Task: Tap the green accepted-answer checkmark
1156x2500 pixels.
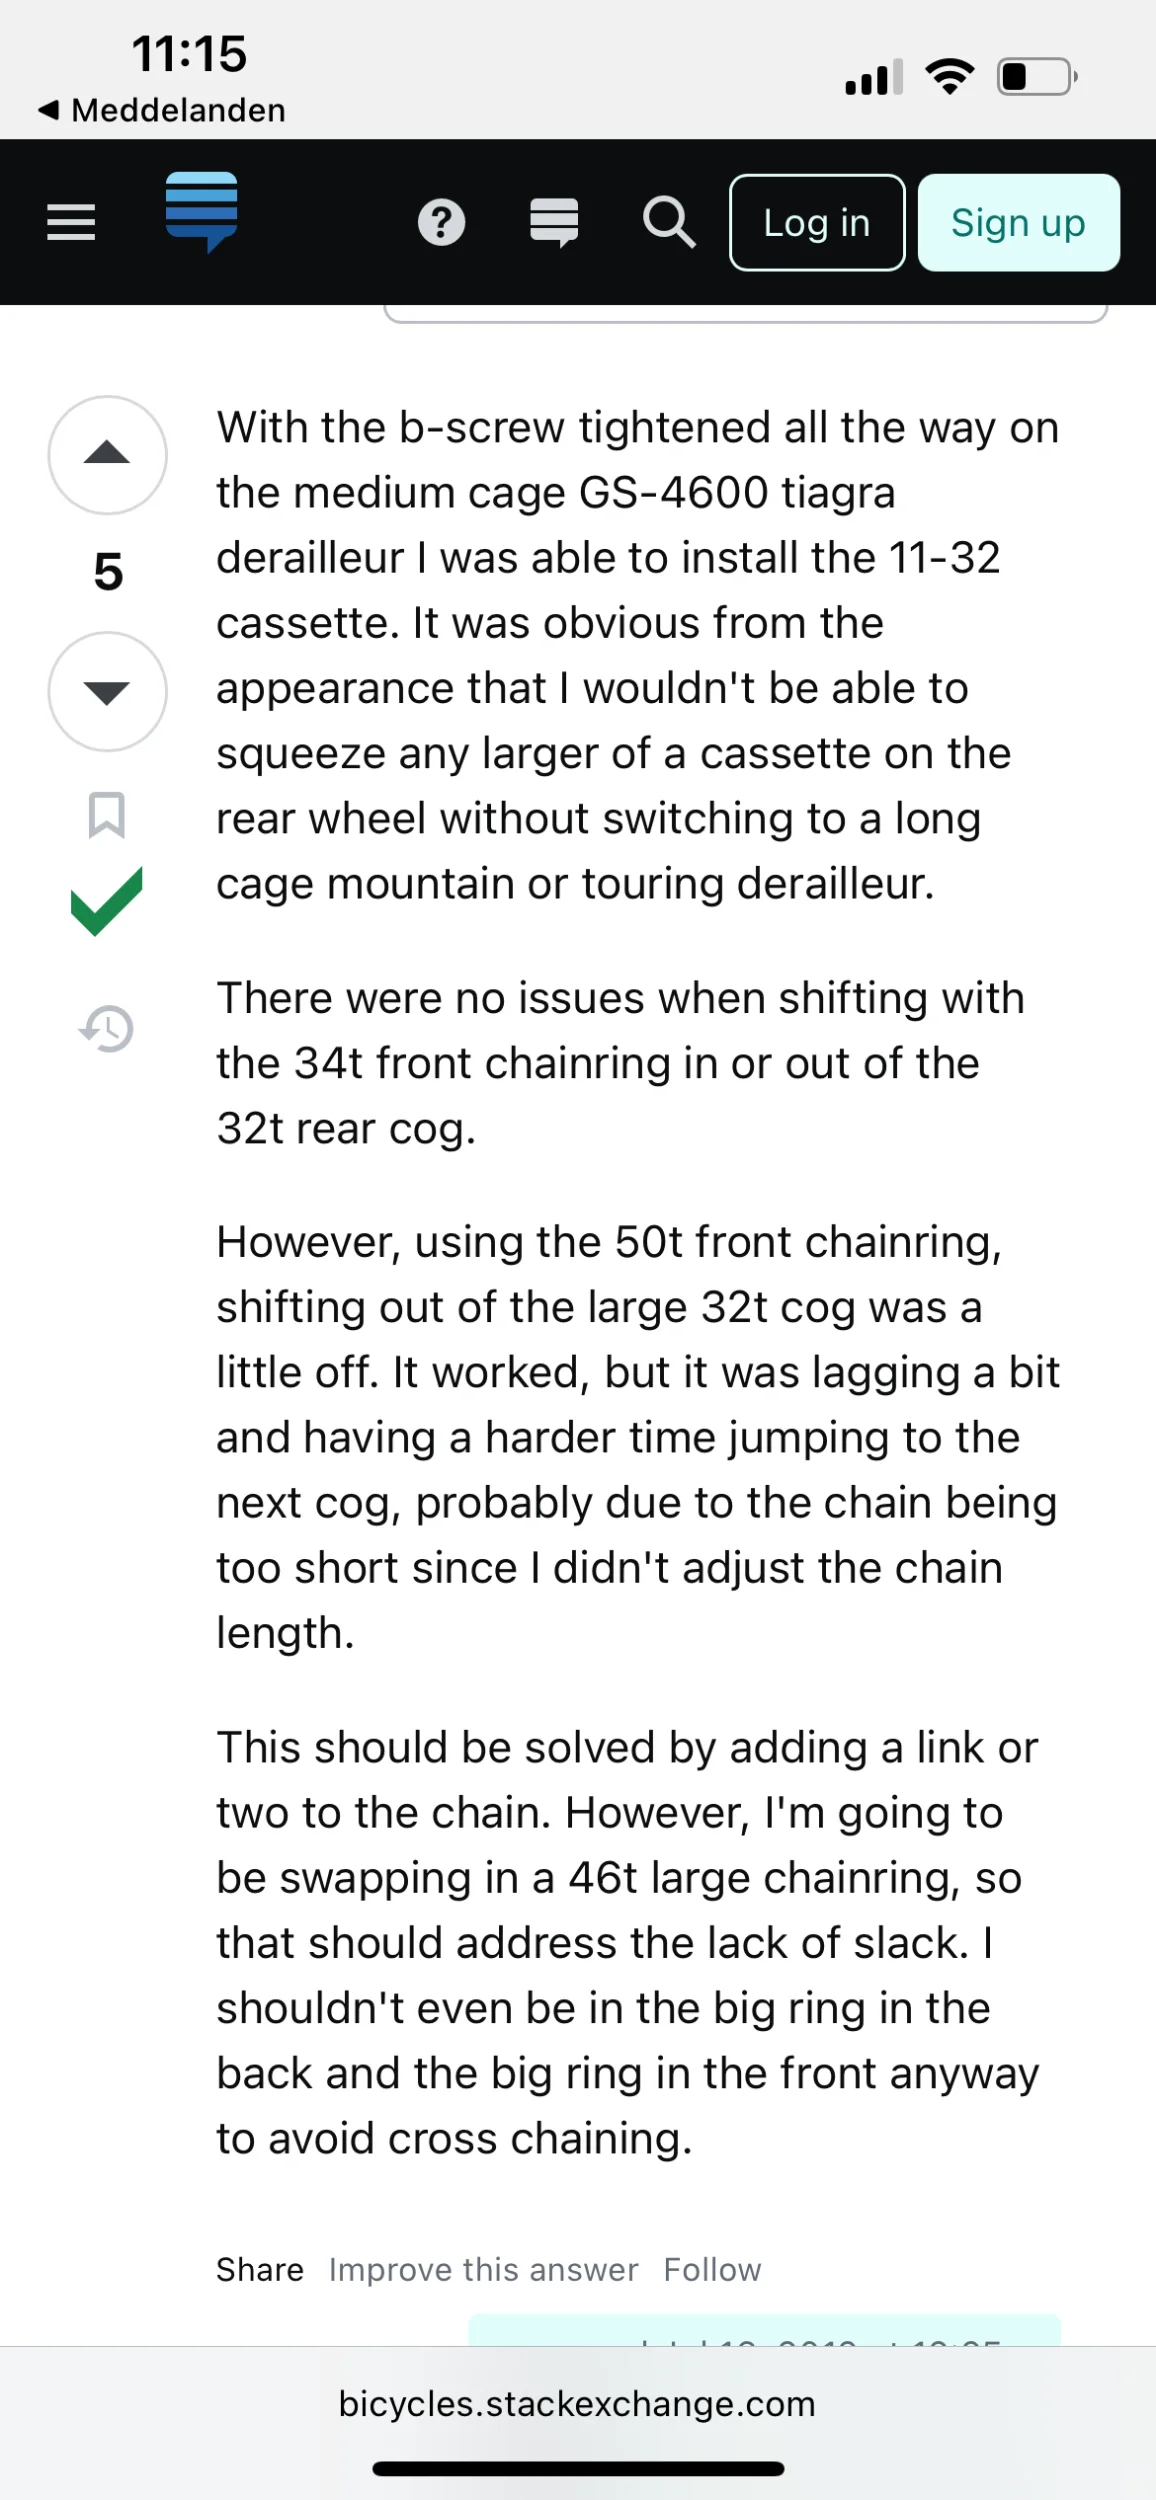Action: [107, 901]
